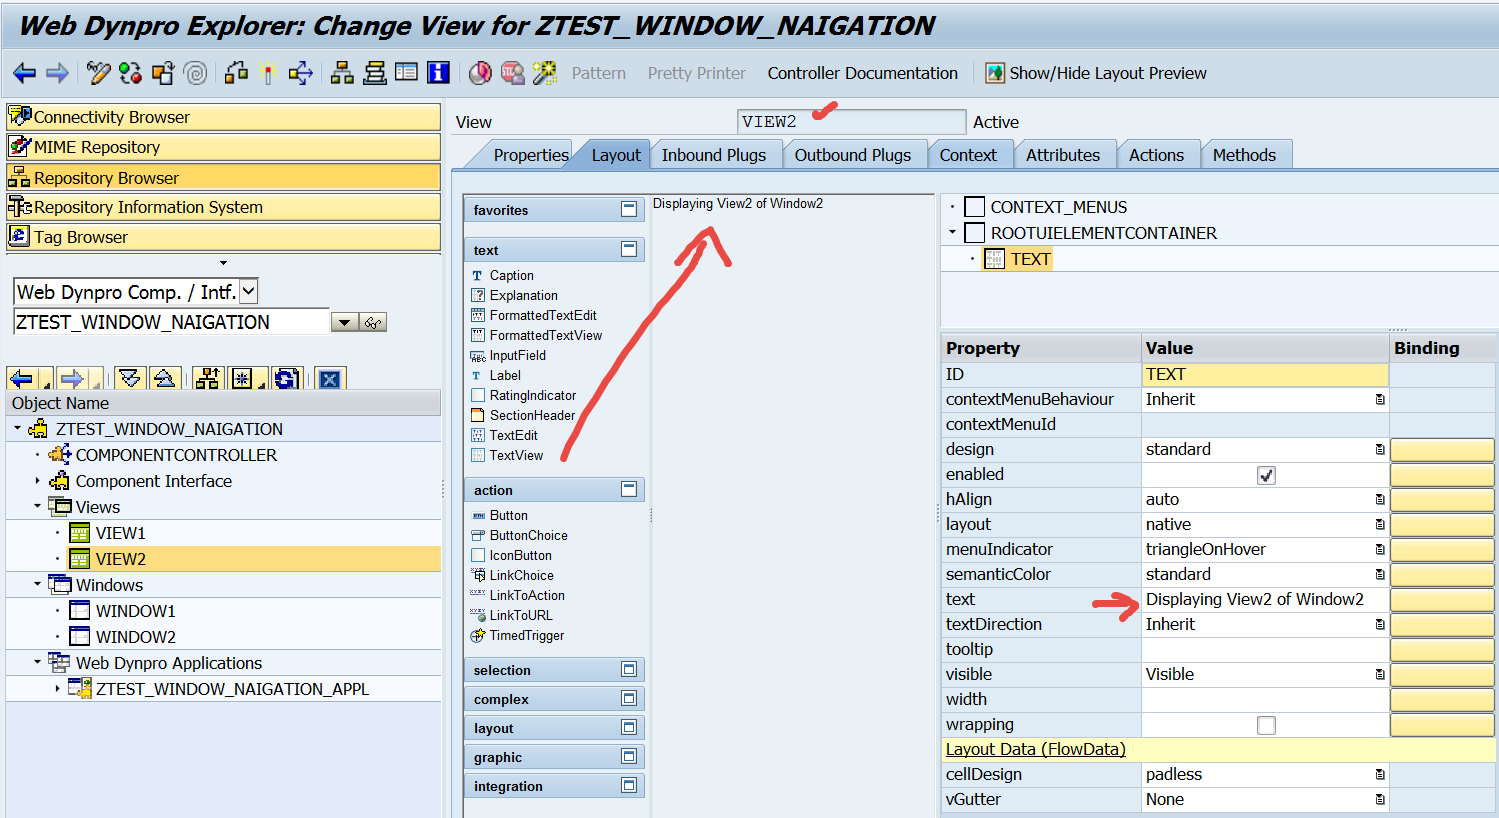The image size is (1499, 818).
Task: Tick the CONTEXT_MENUS checkbox
Action: click(975, 207)
